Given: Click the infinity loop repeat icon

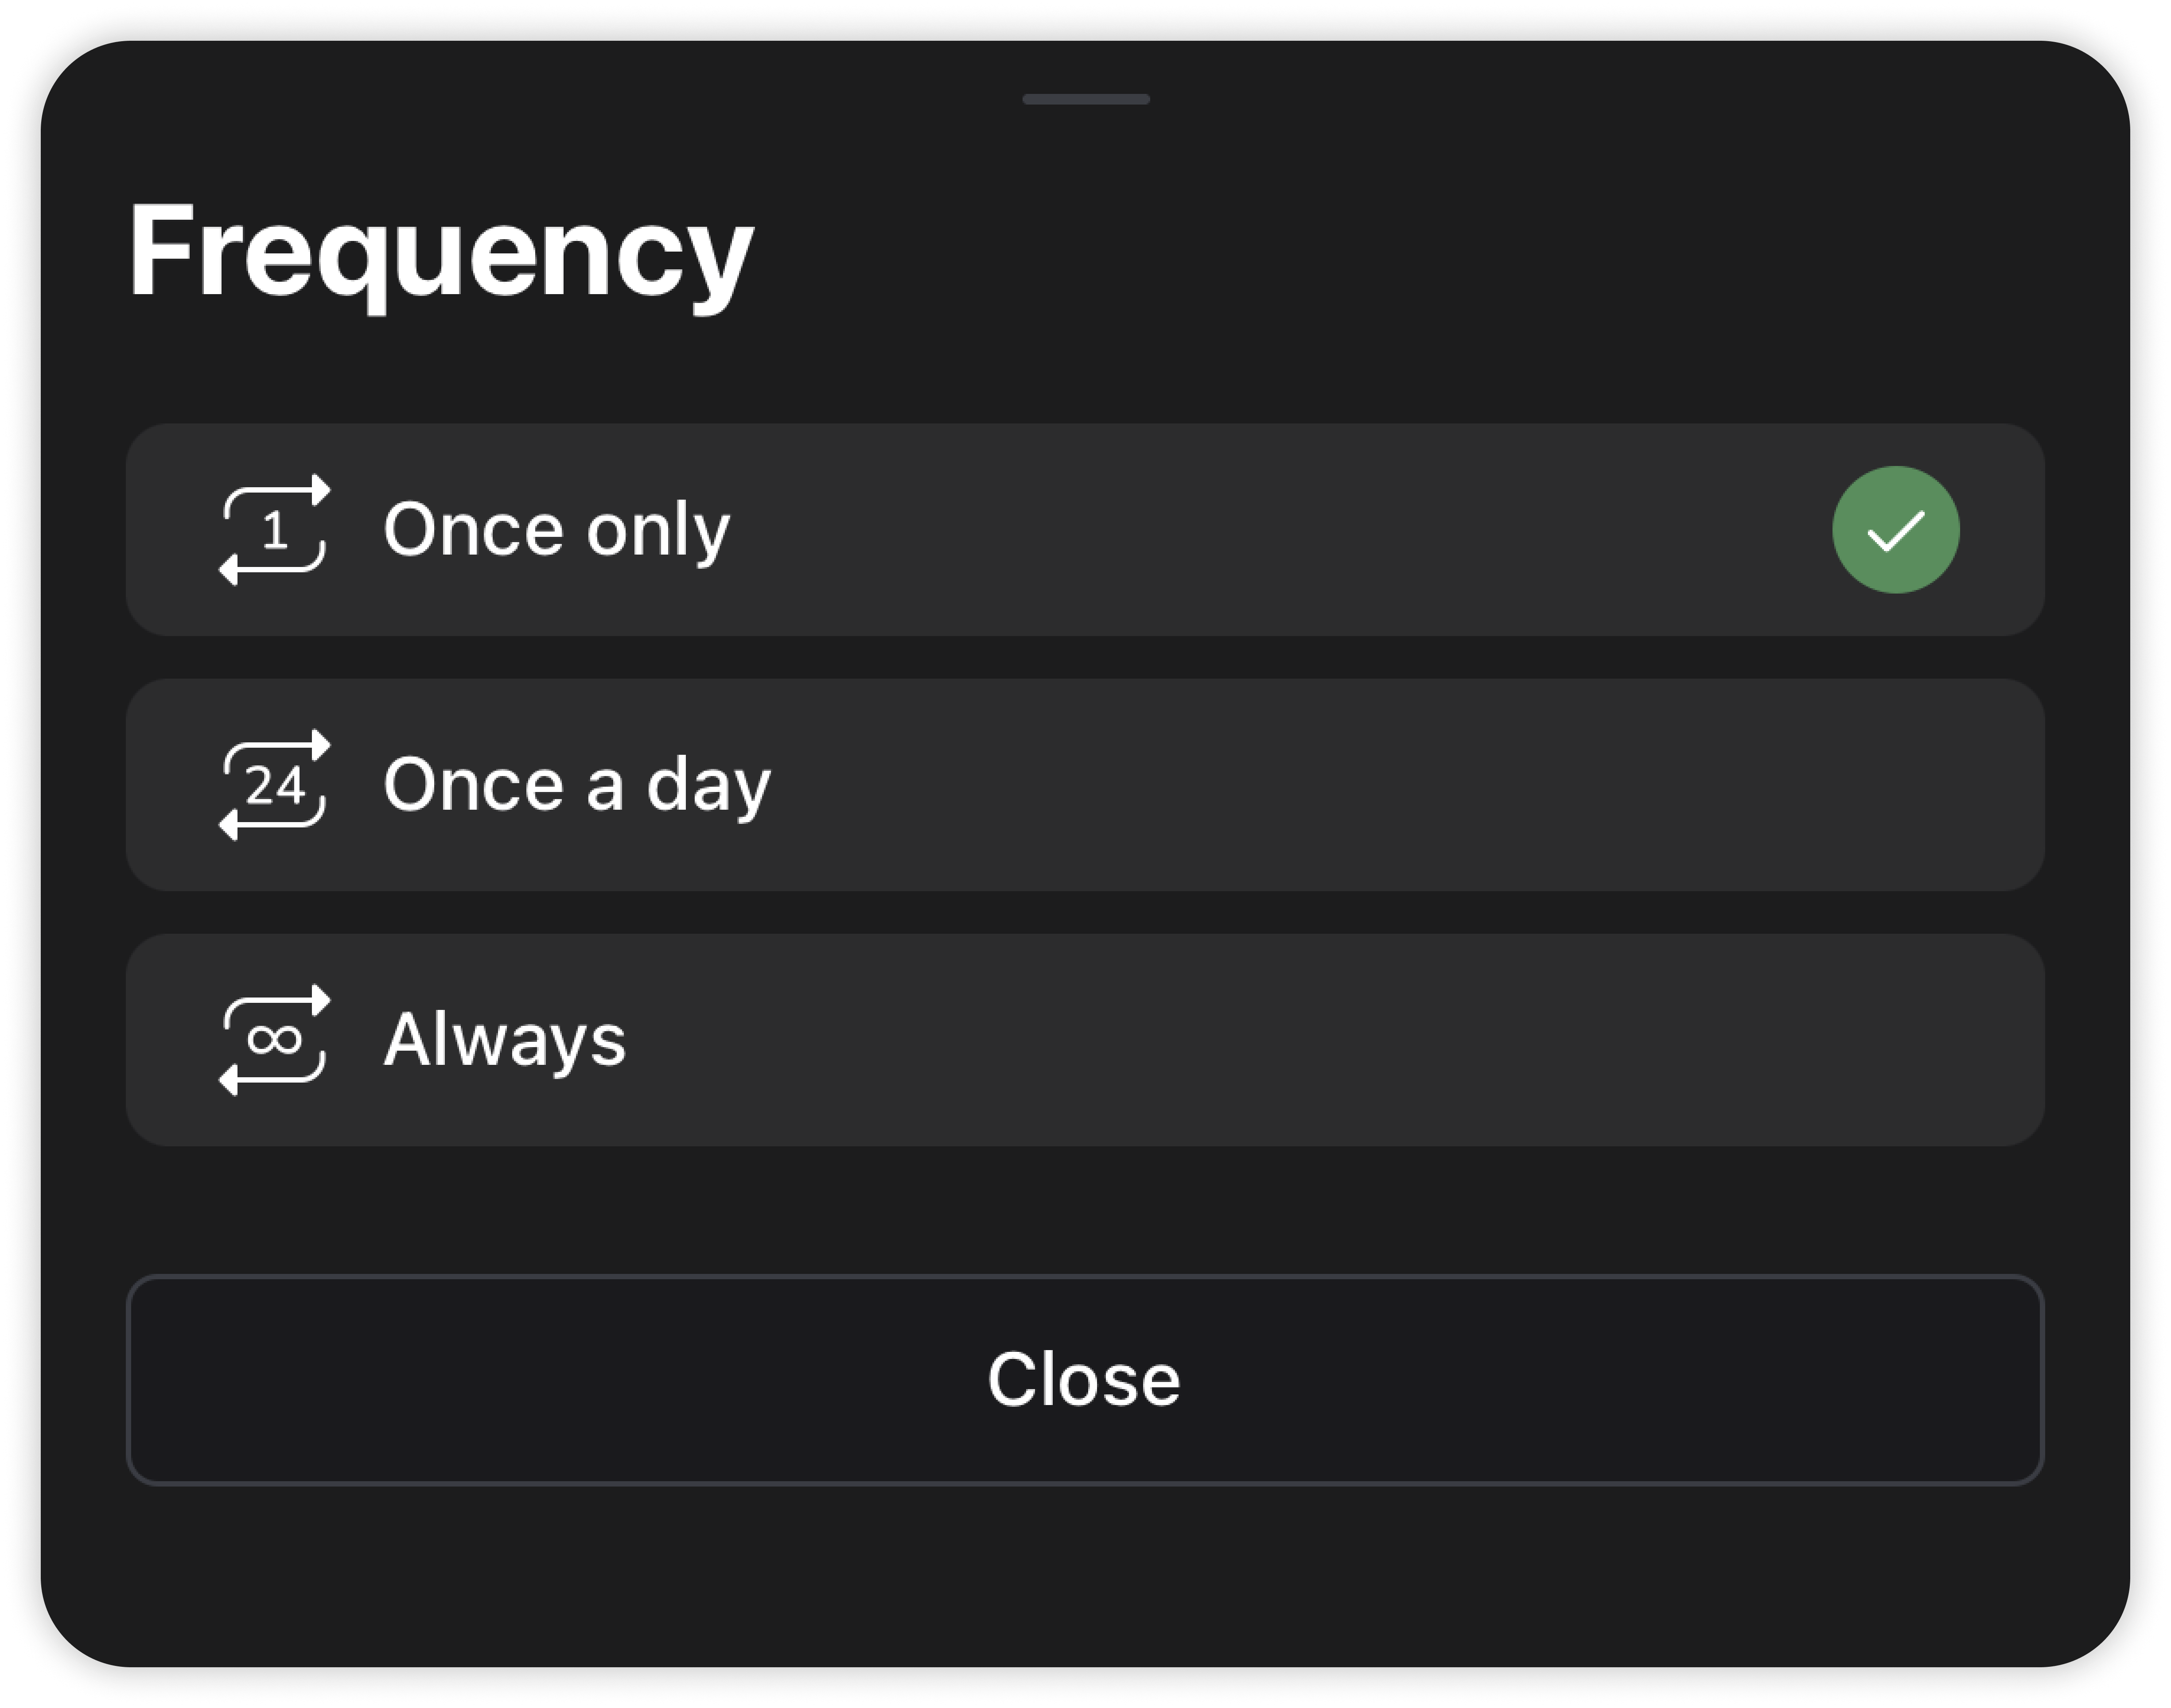Looking at the screenshot, I should point(273,1040).
